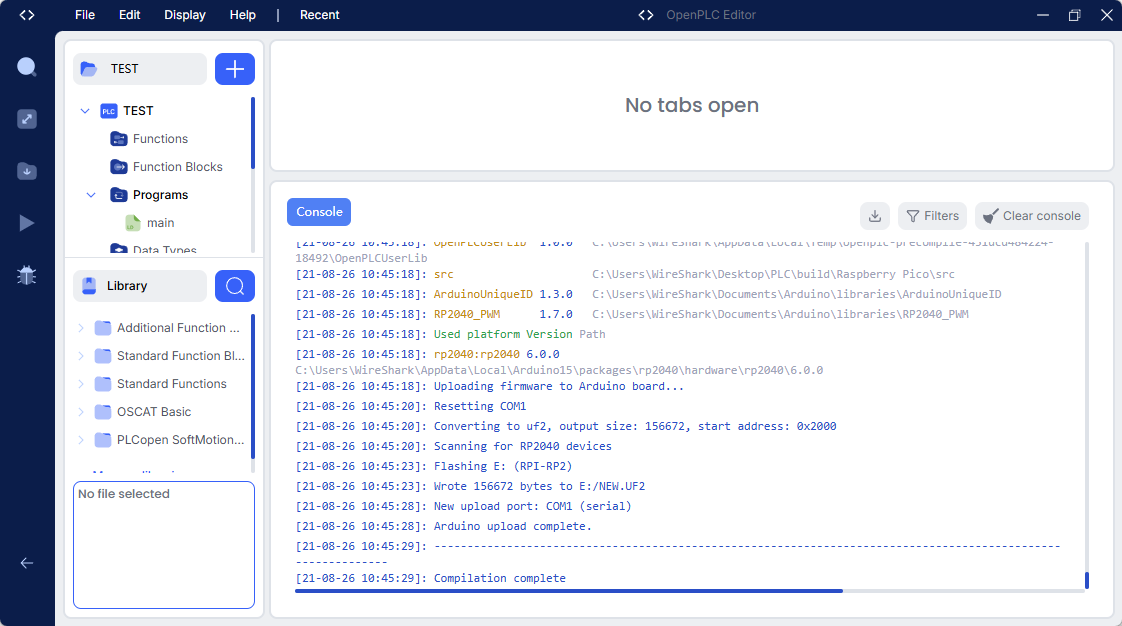
Task: Click the 'Resetting COM1' log line
Action: [x=479, y=406]
